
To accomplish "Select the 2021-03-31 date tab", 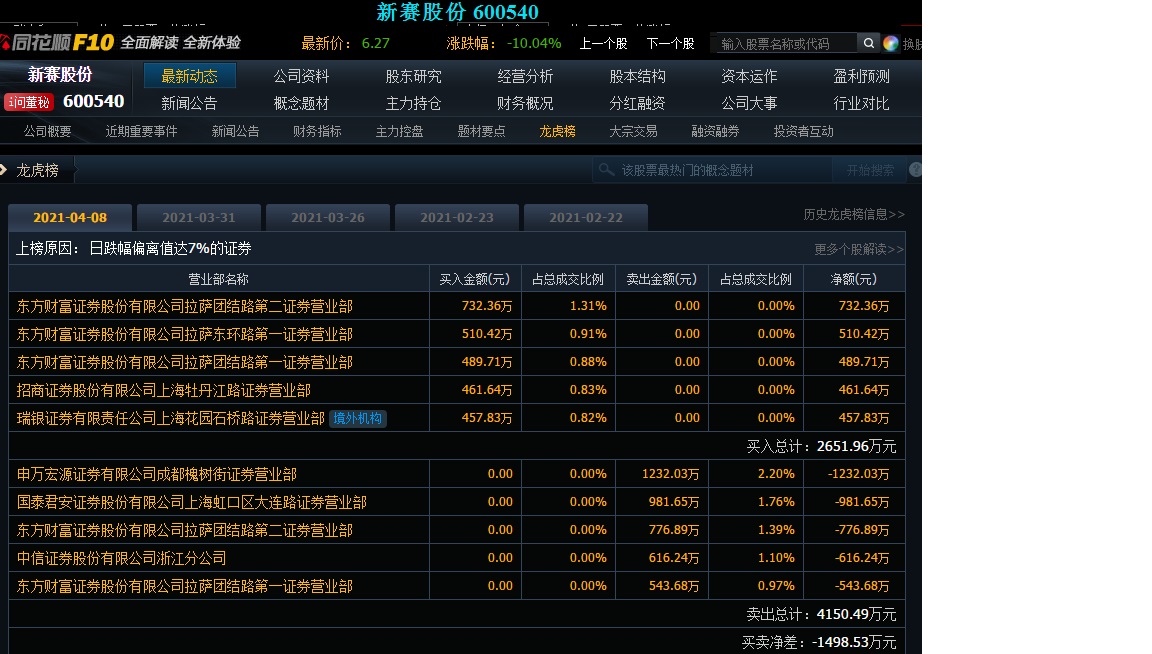I will coord(199,218).
